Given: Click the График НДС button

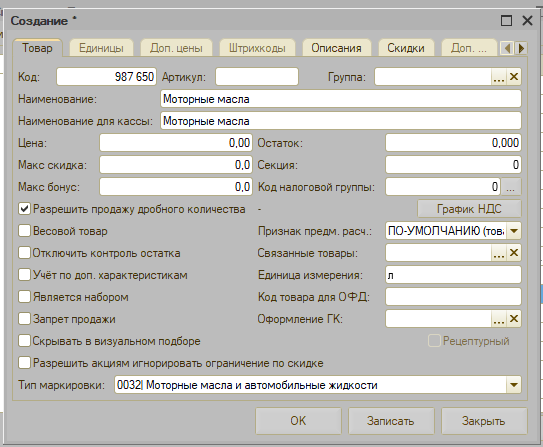Looking at the screenshot, I should 469,209.
